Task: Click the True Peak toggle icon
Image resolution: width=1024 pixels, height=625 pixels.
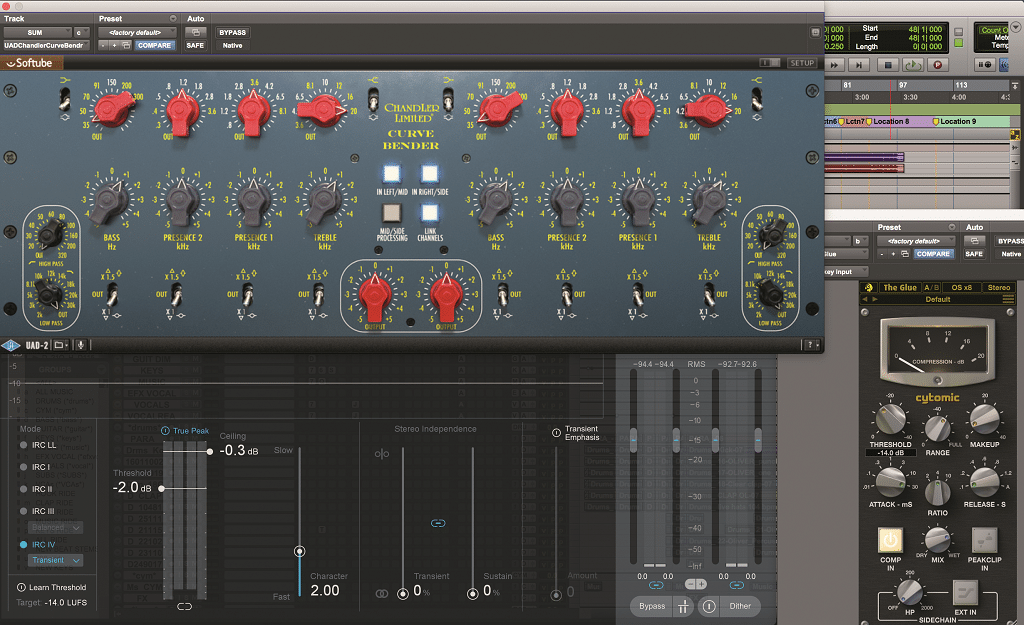Action: pyautogui.click(x=165, y=431)
